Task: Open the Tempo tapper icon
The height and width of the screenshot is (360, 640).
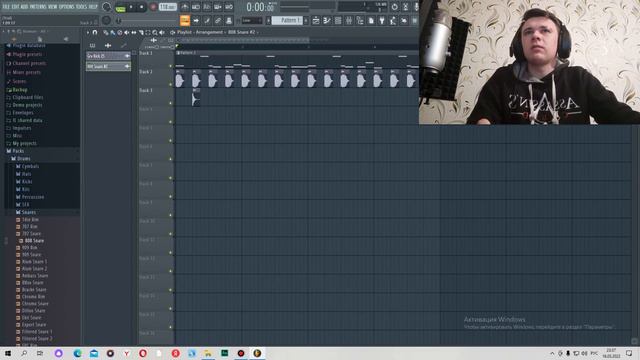Action: pos(393,20)
